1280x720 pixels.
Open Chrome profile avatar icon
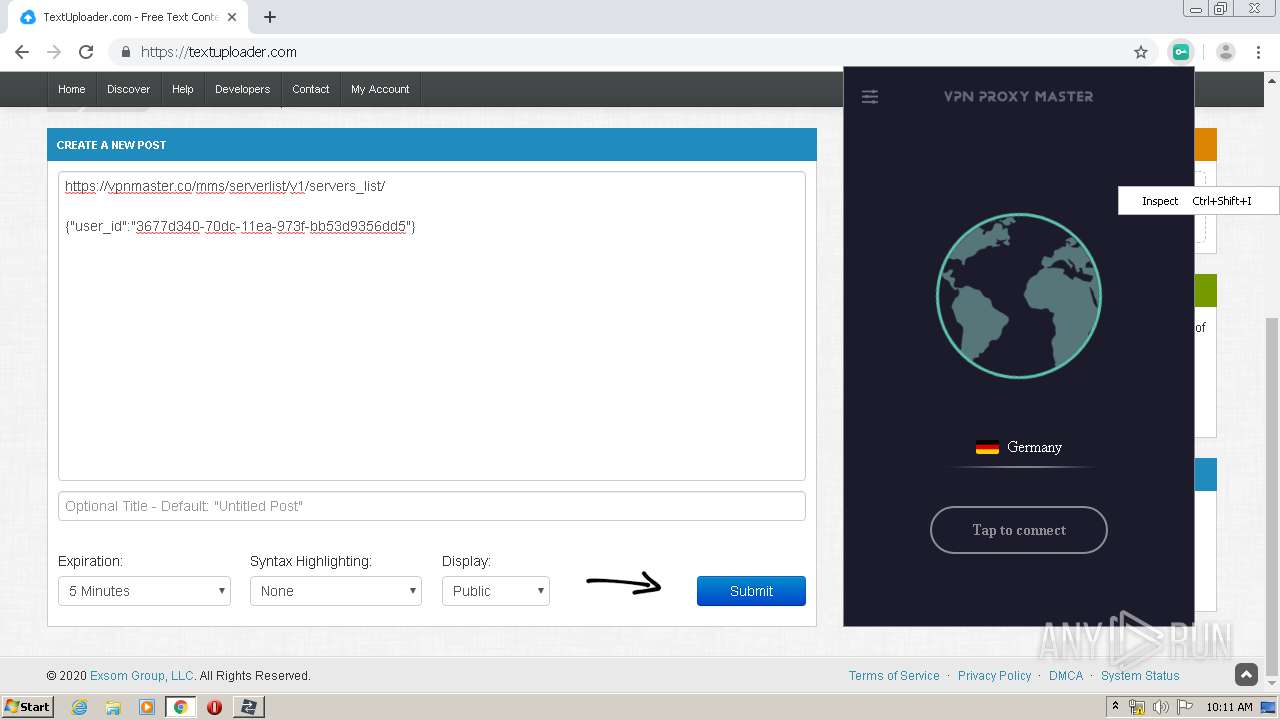pos(1226,52)
